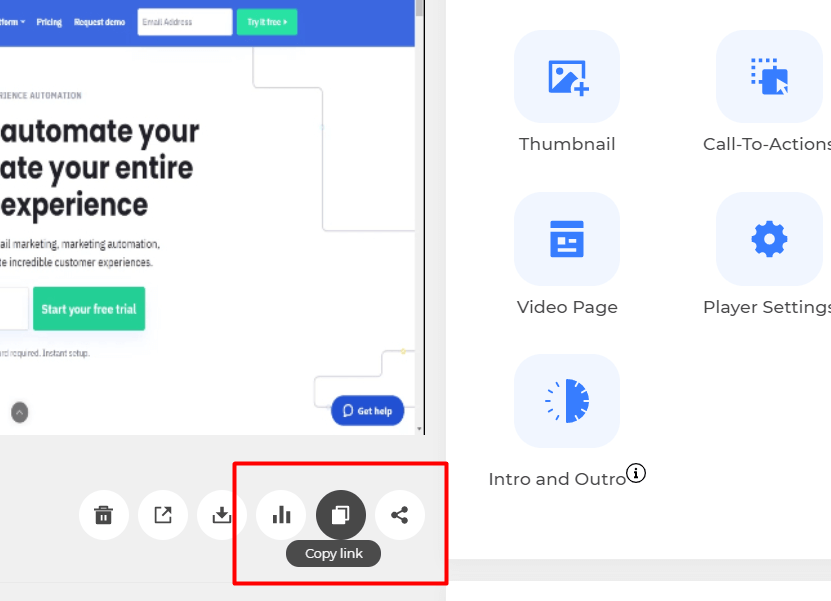The image size is (831, 601).
Task: Click the grey scroll-up circle arrow
Action: 20,412
